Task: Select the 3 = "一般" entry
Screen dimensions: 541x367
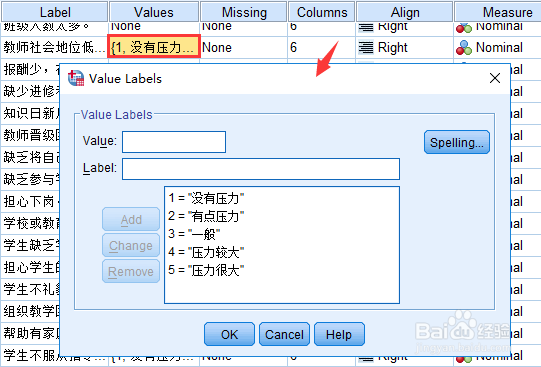Action: click(194, 234)
